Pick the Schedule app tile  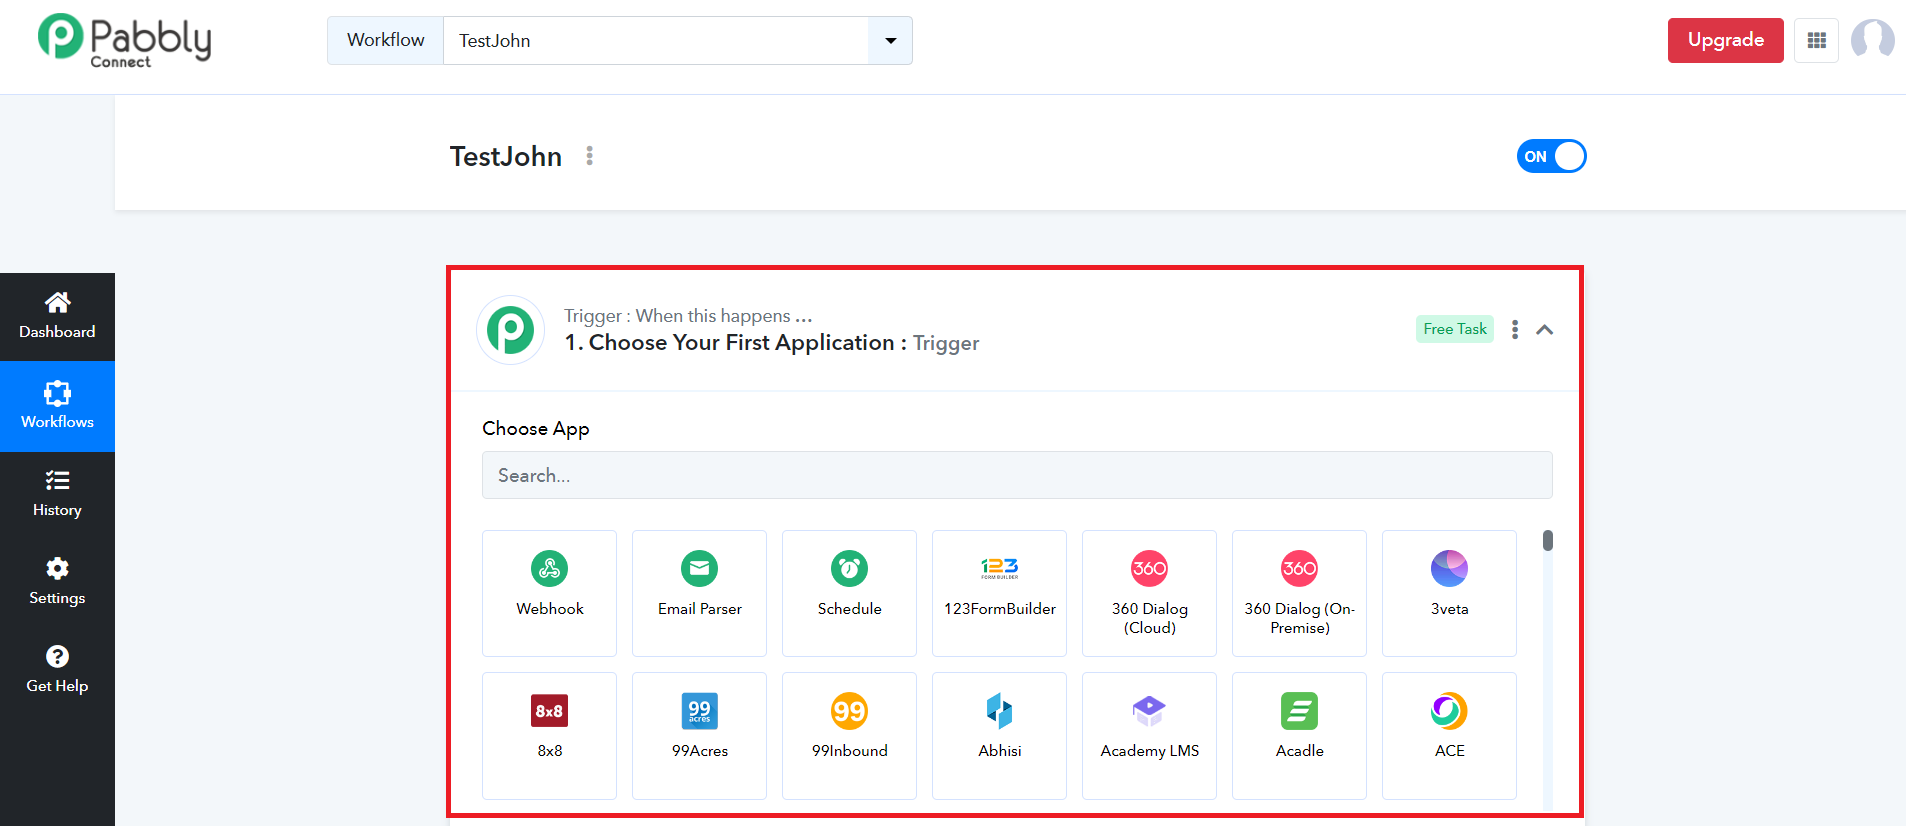tap(849, 593)
